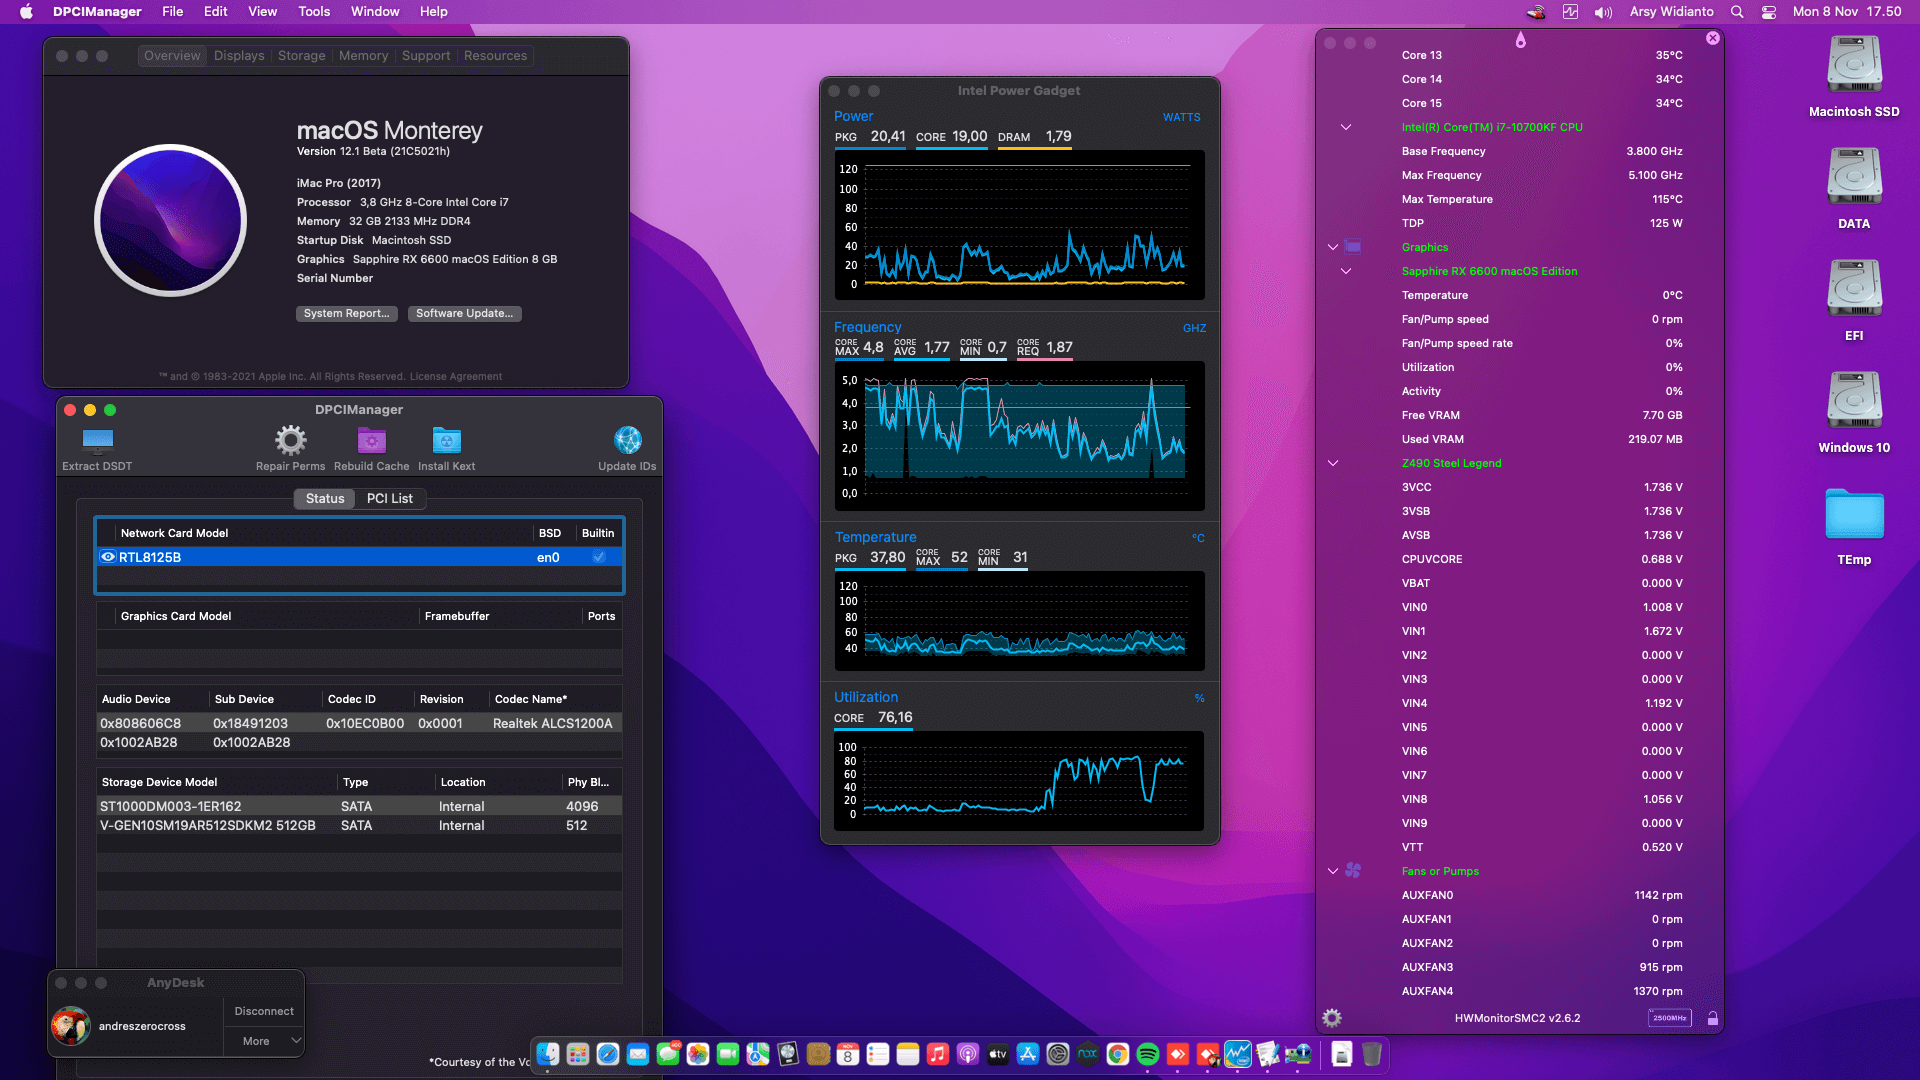The height and width of the screenshot is (1080, 1920).
Task: Open Mail from the Dock
Action: tap(638, 1054)
